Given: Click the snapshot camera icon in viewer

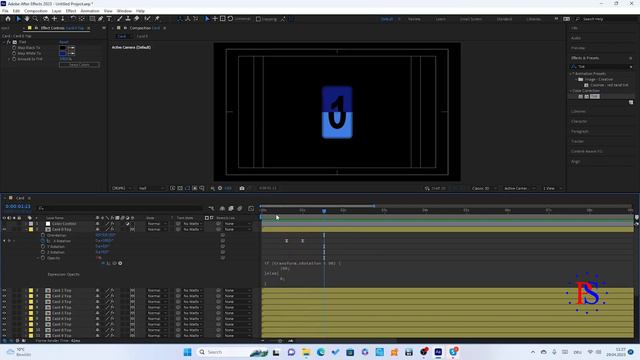Looking at the screenshot, I should 242,188.
